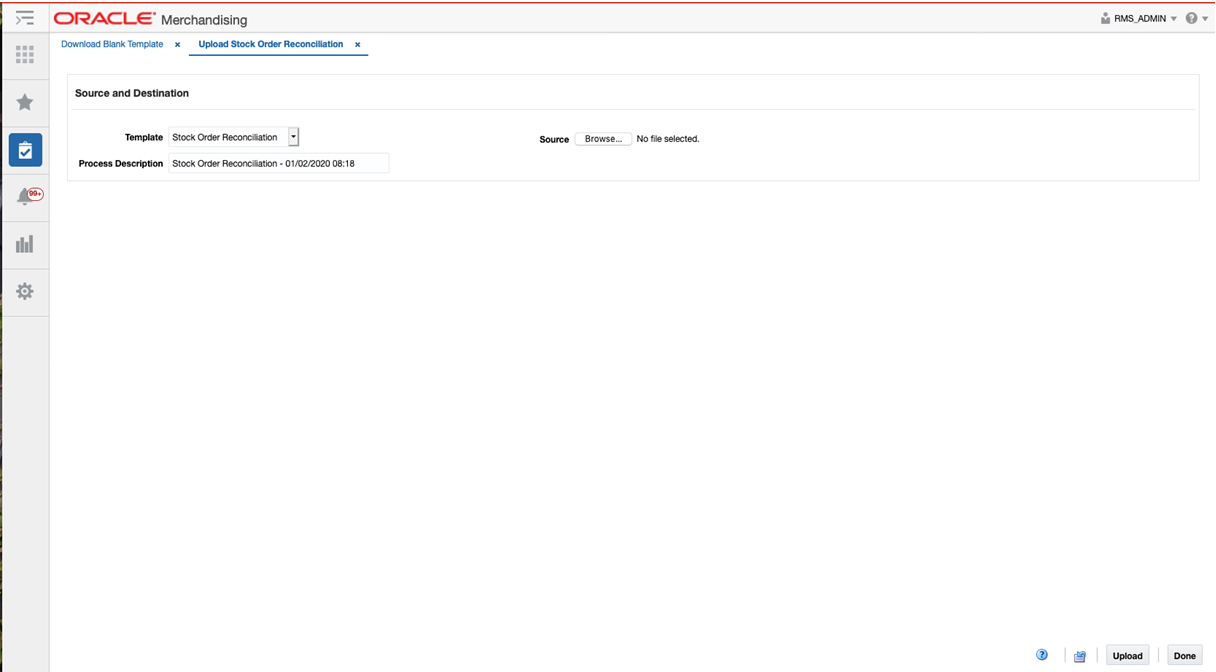This screenshot has width=1216, height=672.
Task: Open the application navigator grid icon
Action: [25, 54]
